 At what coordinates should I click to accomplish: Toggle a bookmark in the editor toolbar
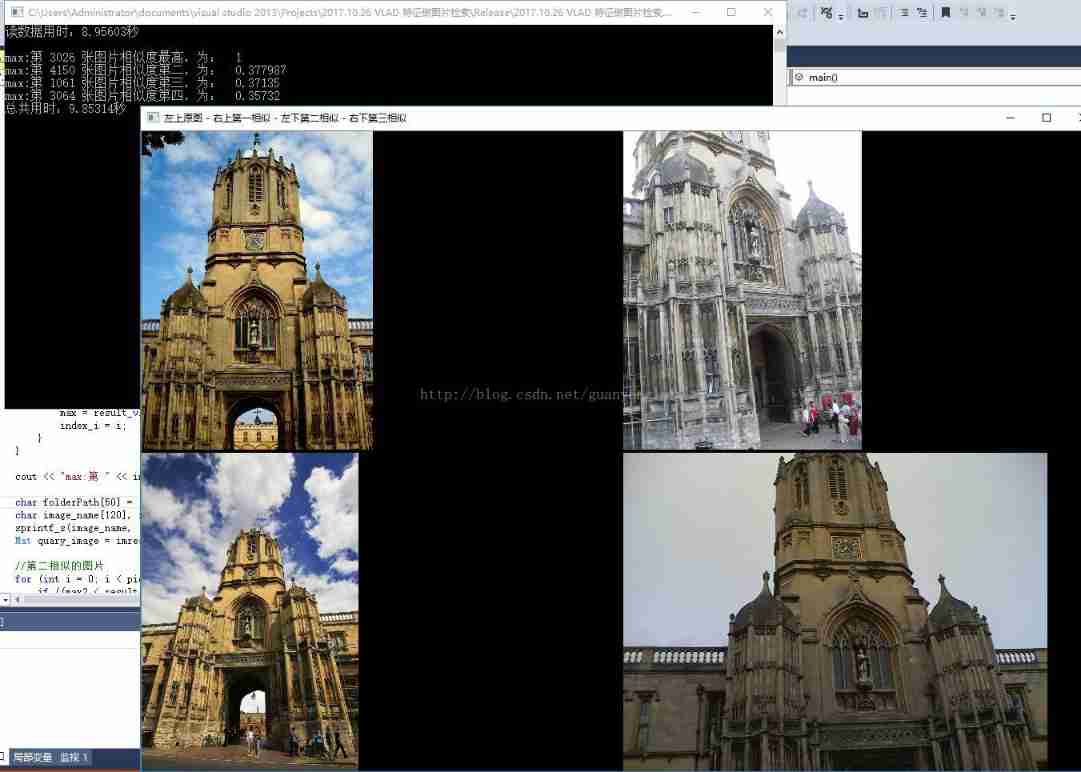pos(944,14)
